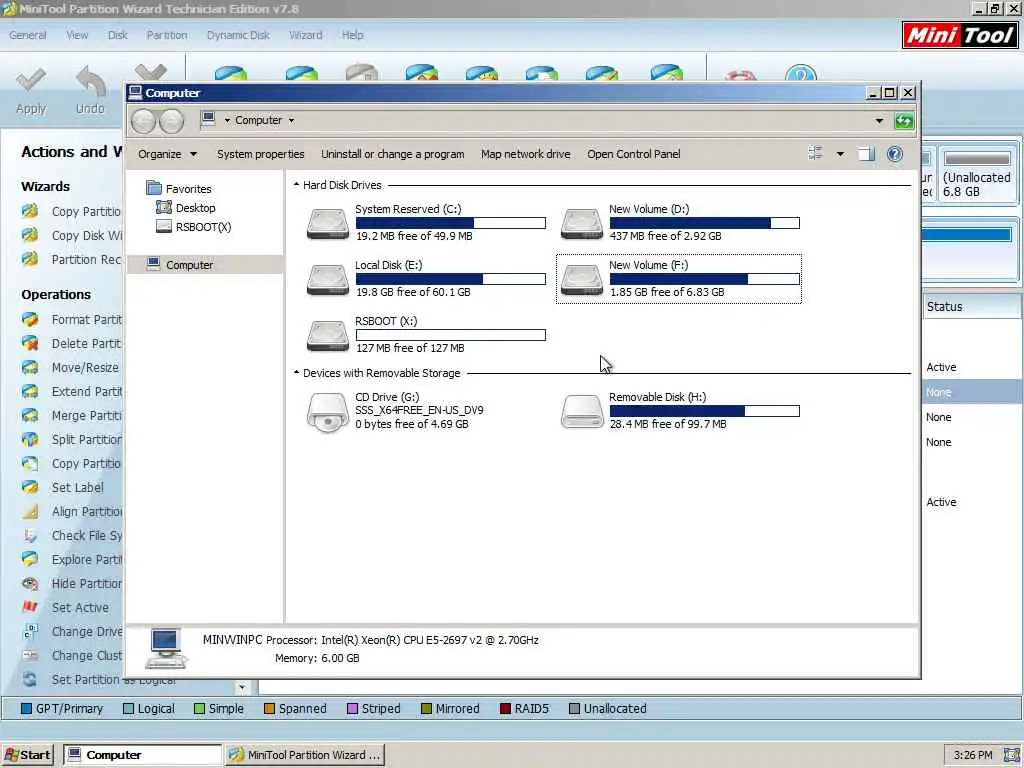Click Uninstall or change a program
Image resolution: width=1024 pixels, height=768 pixels.
coord(392,154)
